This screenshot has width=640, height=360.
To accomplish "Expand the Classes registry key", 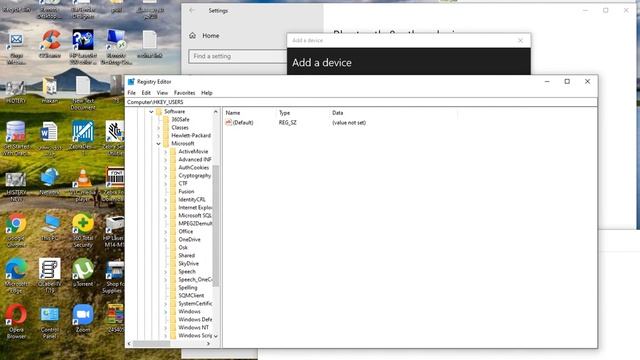I will [159, 128].
